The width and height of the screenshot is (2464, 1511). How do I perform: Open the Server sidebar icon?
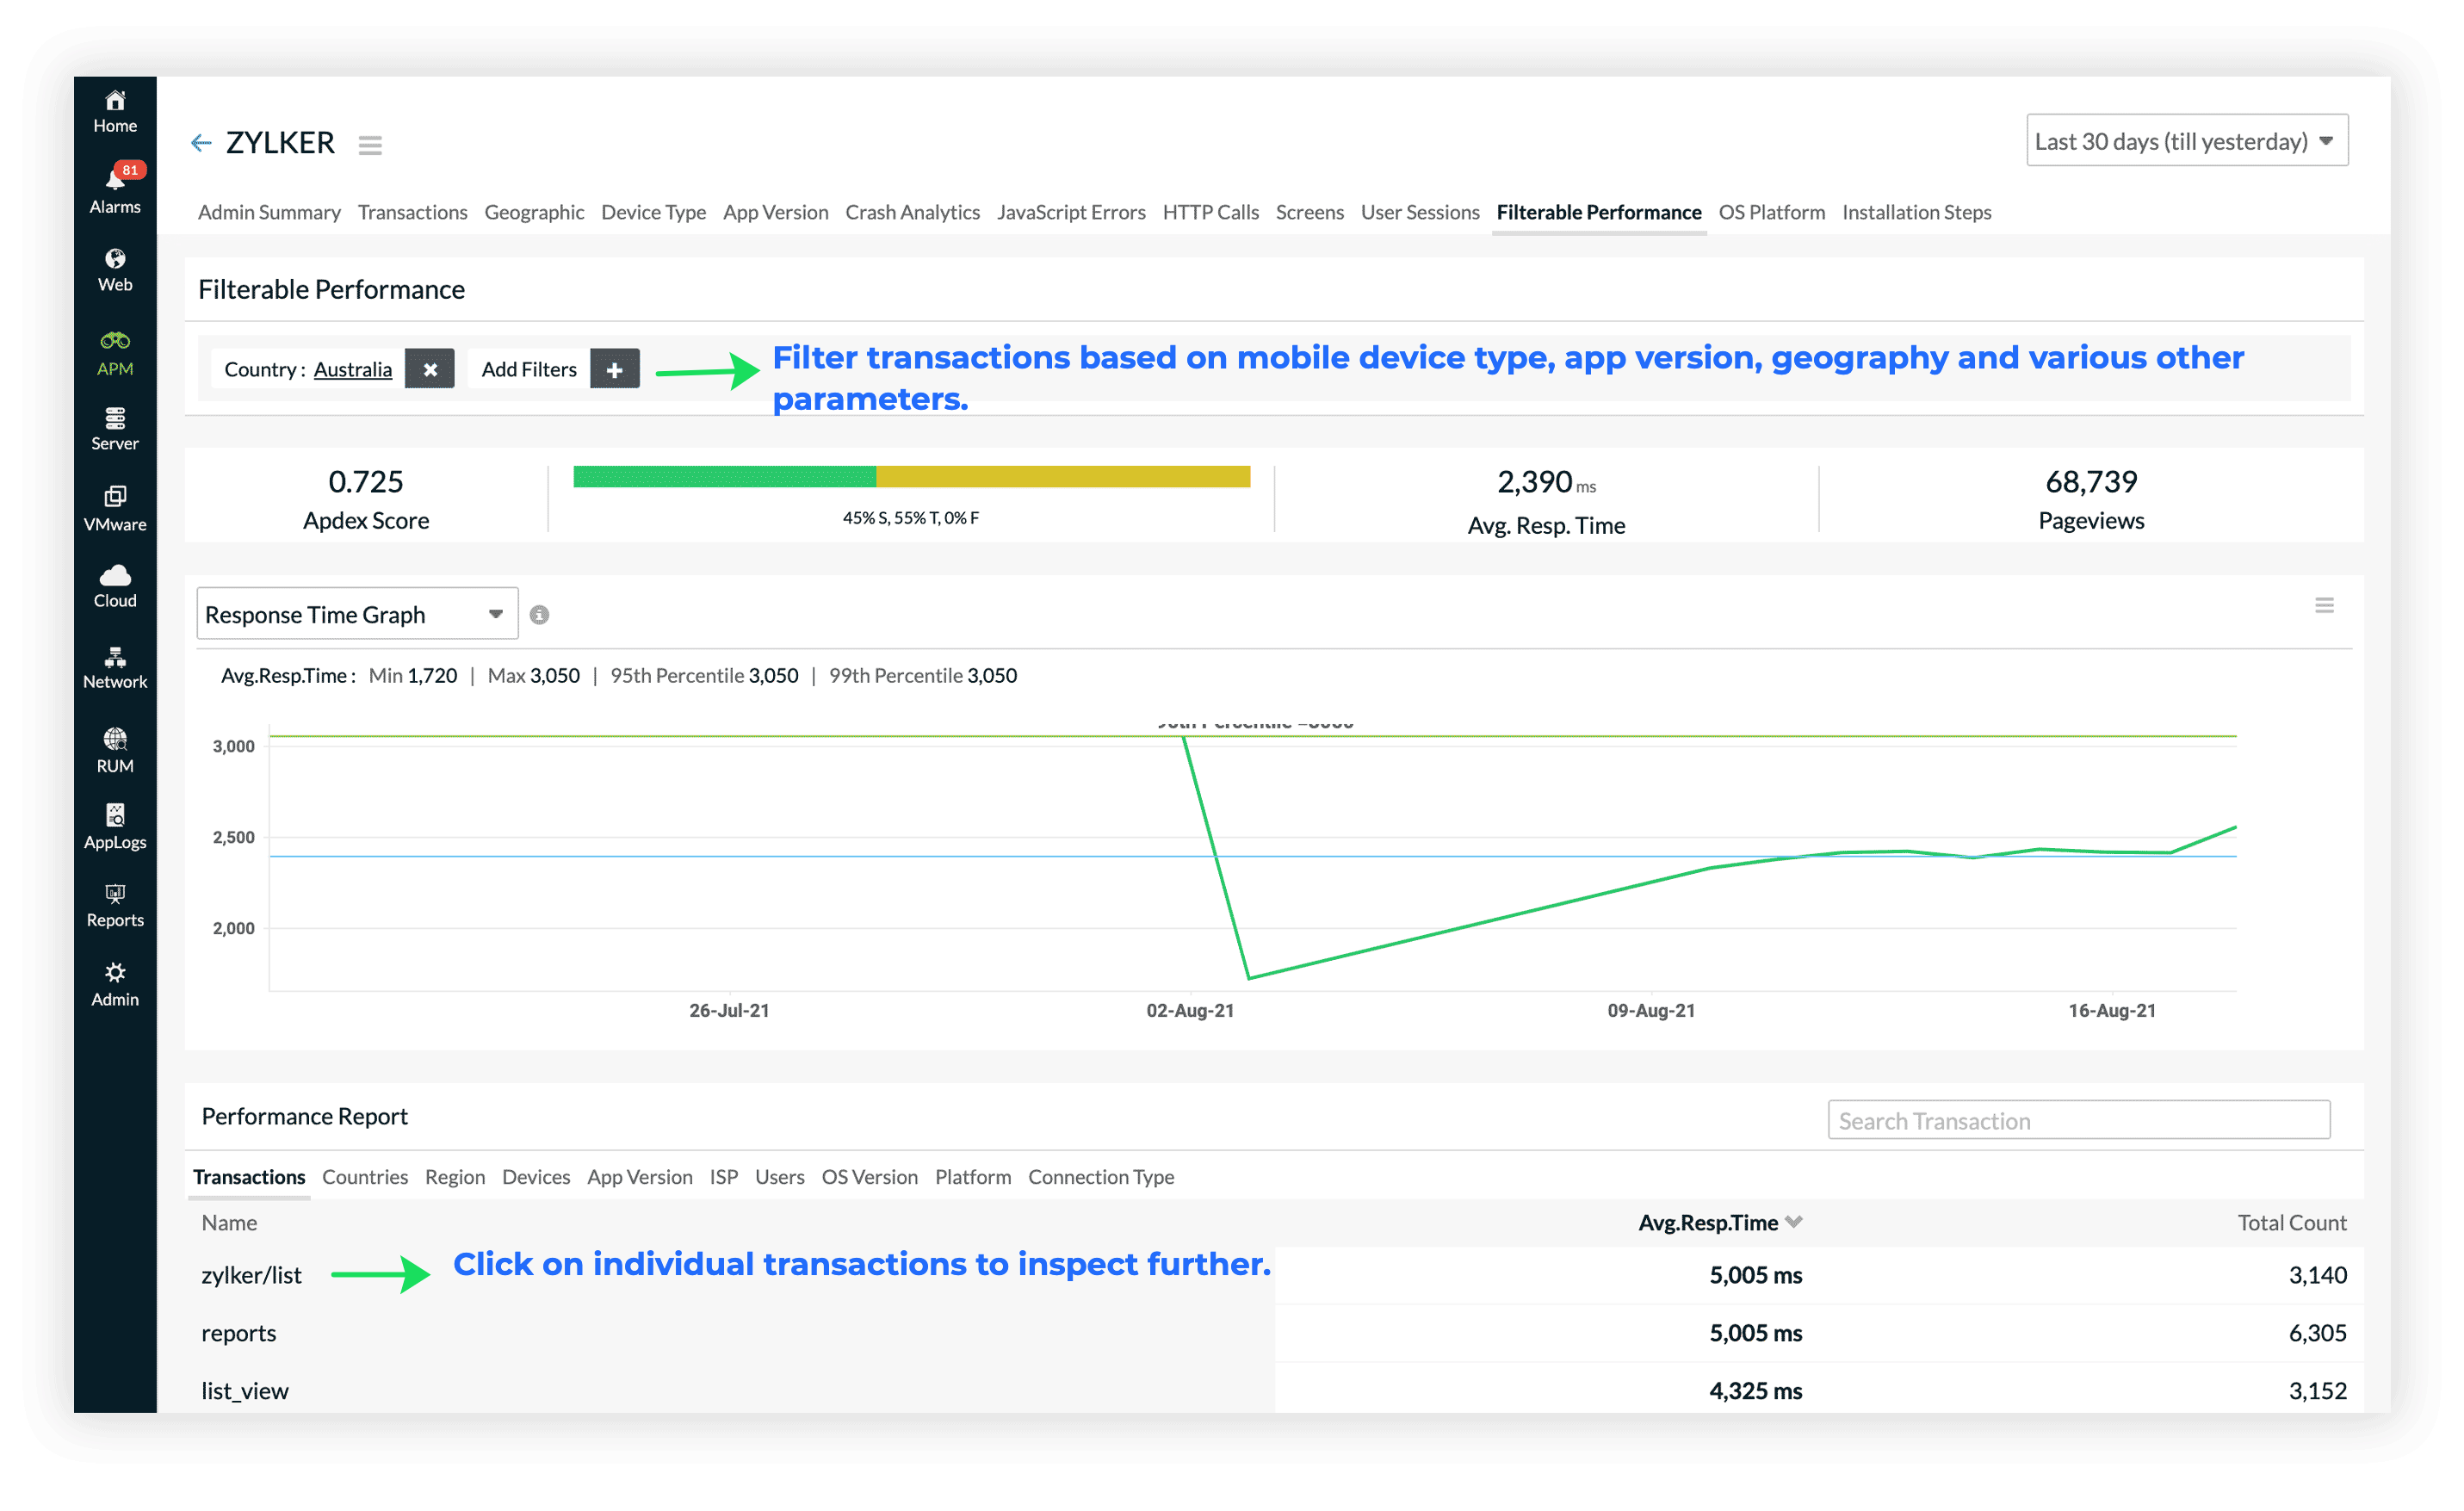pos(115,418)
